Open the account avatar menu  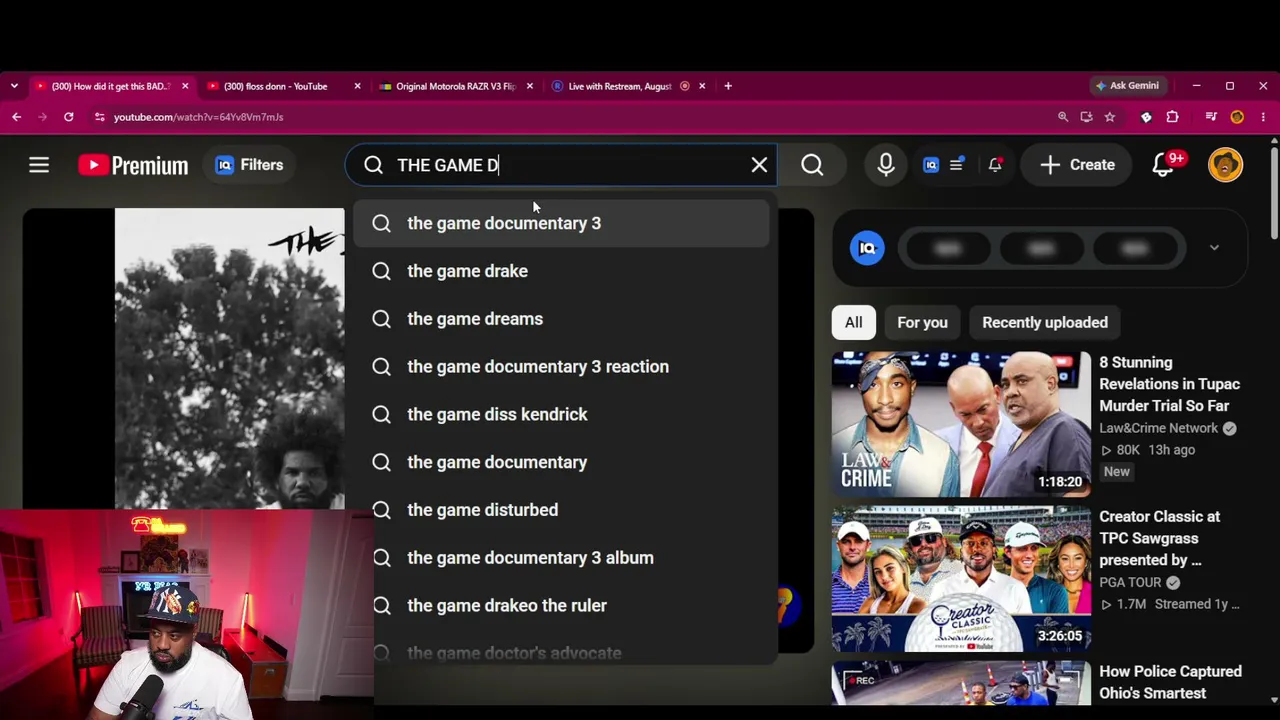click(x=1225, y=165)
